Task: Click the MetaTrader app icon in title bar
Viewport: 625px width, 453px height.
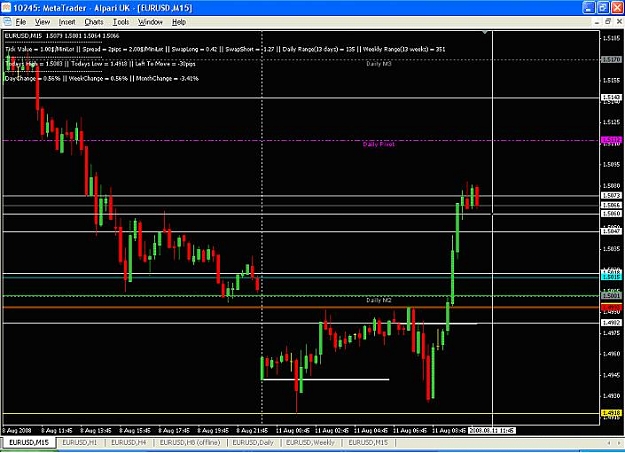Action: 6,8
